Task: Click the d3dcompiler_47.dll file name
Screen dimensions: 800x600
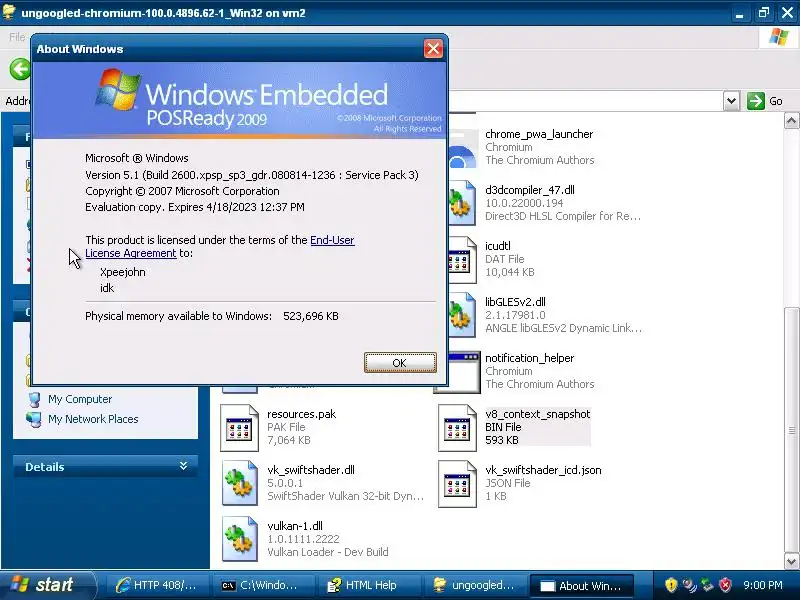Action: point(530,190)
